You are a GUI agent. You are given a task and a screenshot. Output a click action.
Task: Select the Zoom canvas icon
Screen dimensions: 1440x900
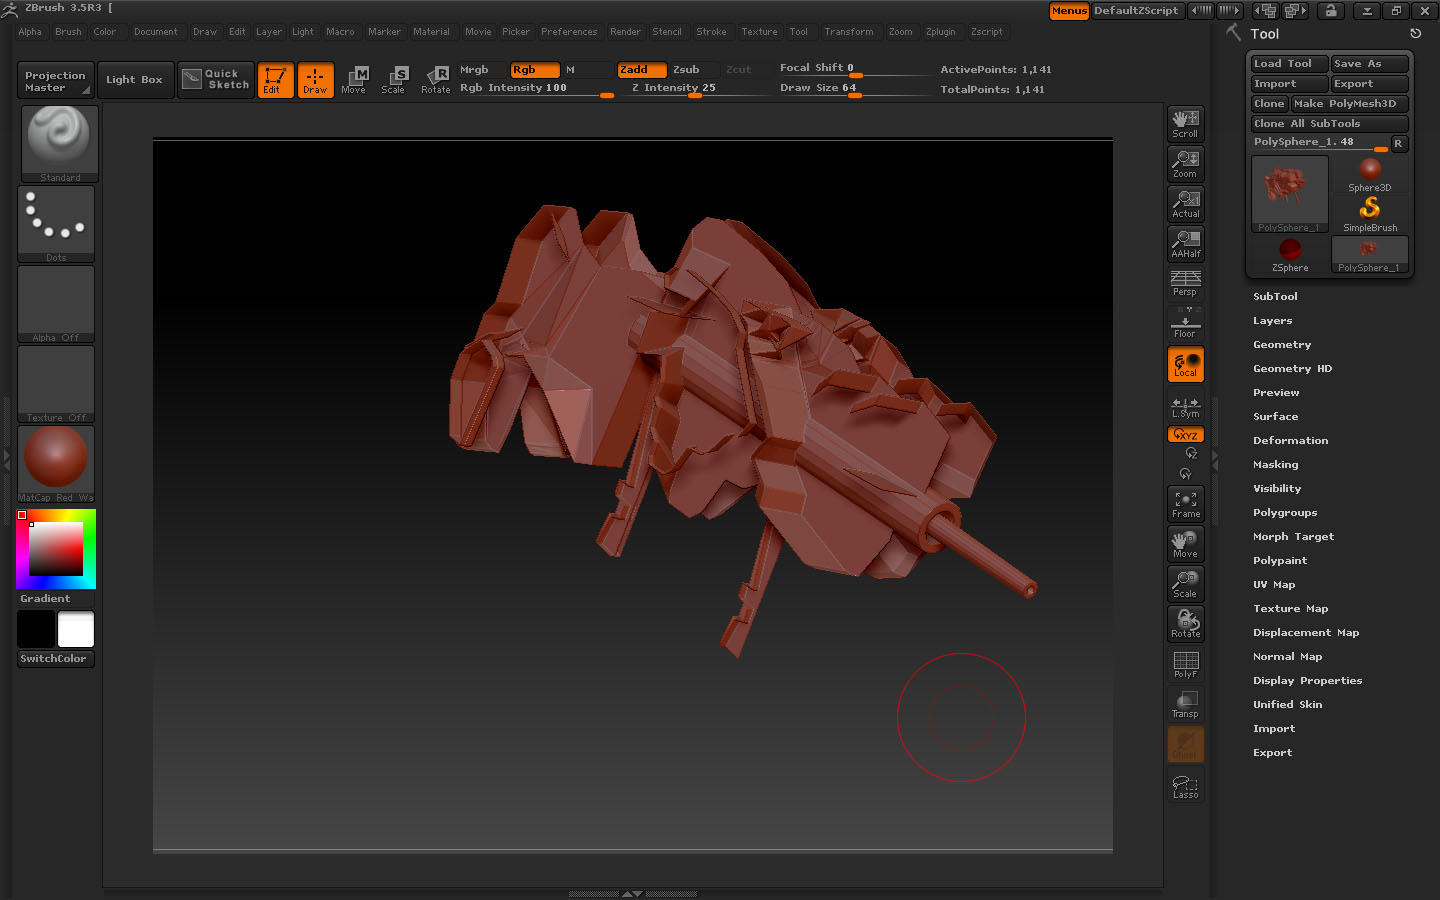(1185, 164)
